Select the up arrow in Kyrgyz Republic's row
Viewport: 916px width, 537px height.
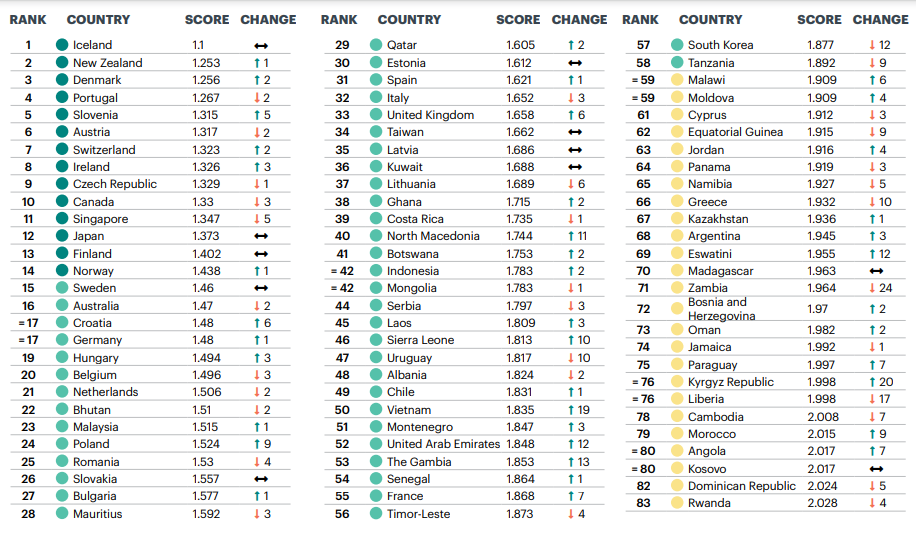(x=872, y=382)
